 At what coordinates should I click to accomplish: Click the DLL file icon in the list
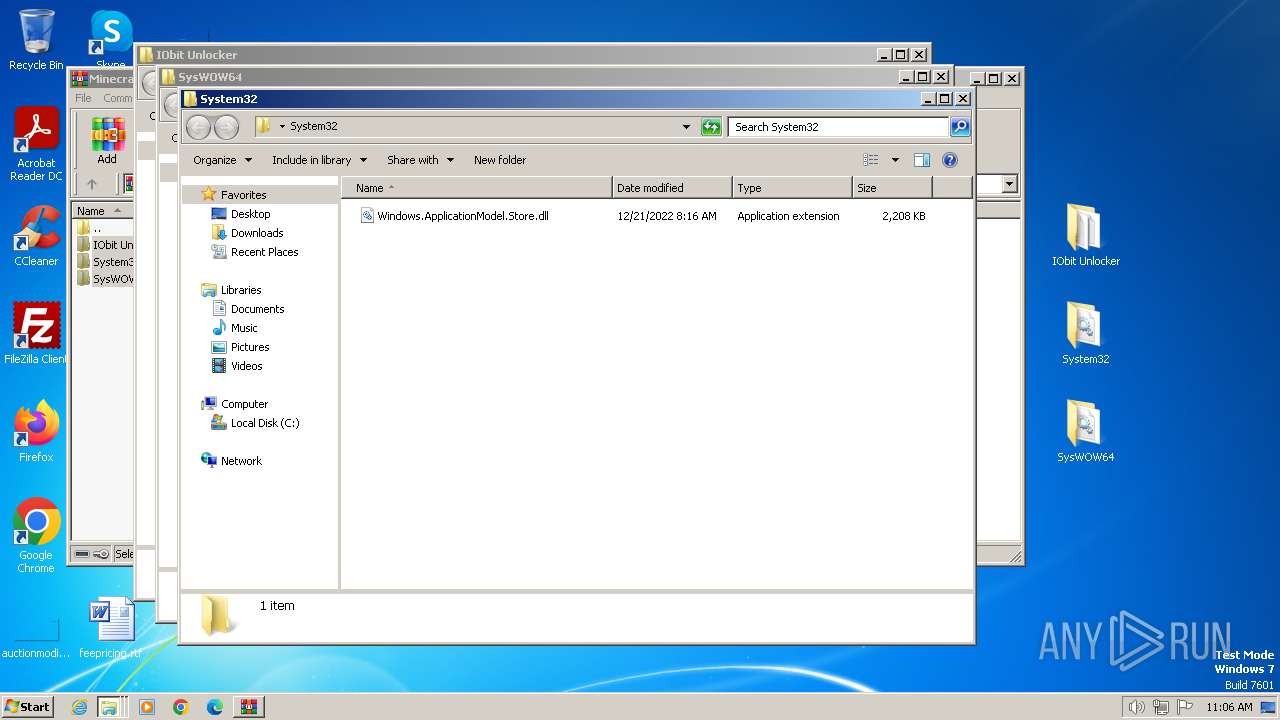coord(367,216)
